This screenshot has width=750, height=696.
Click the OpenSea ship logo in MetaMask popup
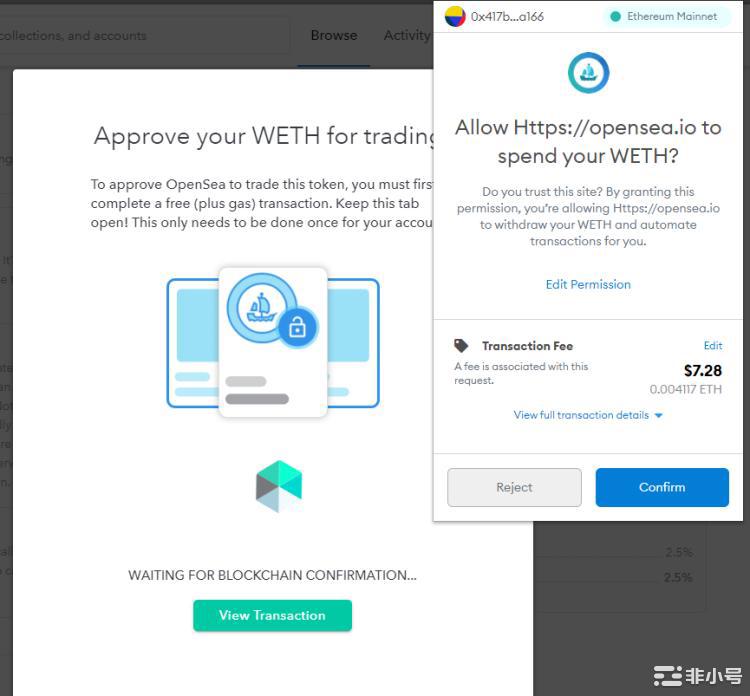coord(588,73)
